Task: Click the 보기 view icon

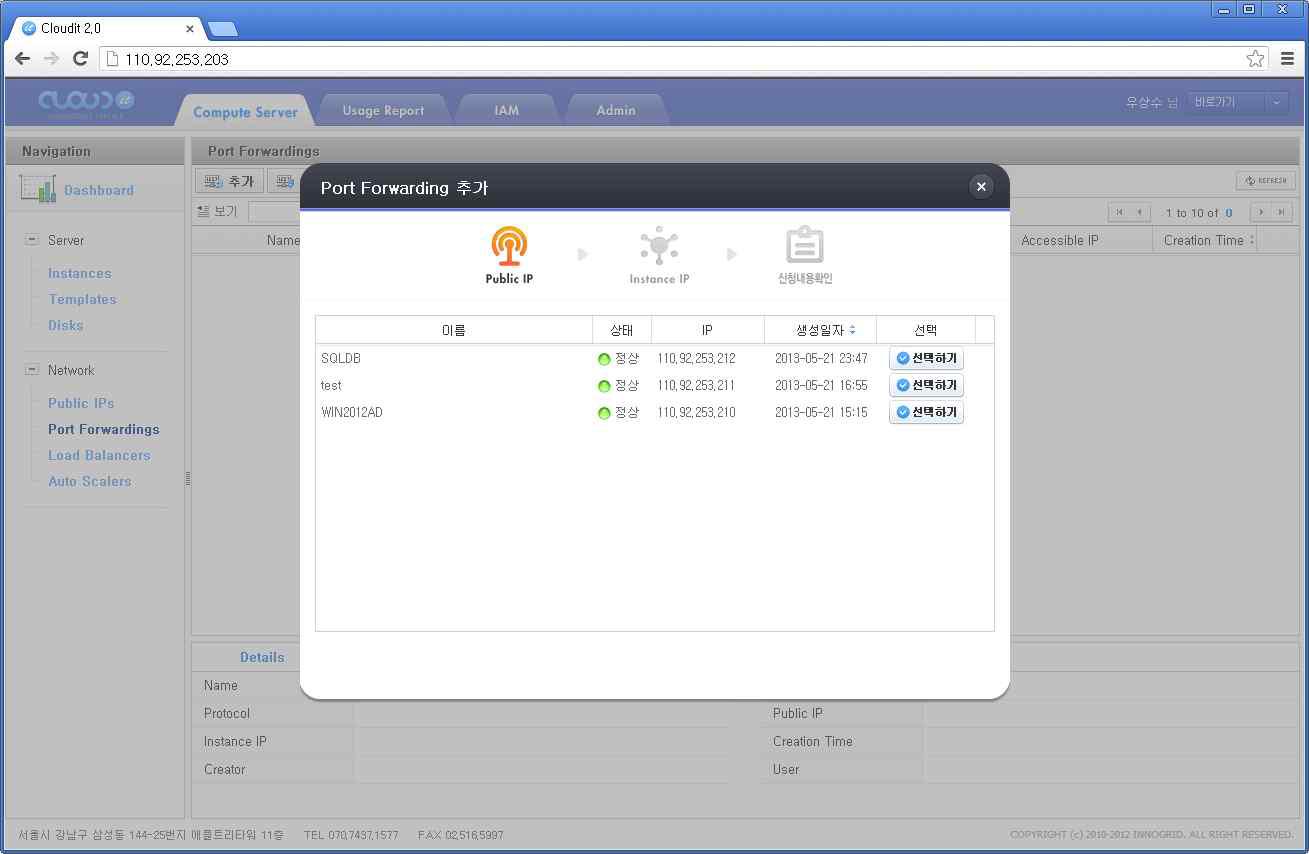Action: pos(204,212)
